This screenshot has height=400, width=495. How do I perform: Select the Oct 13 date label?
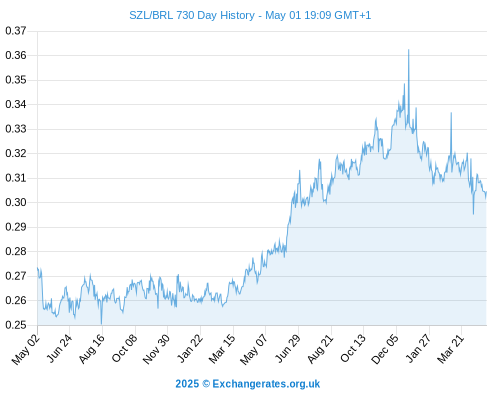tap(353, 349)
